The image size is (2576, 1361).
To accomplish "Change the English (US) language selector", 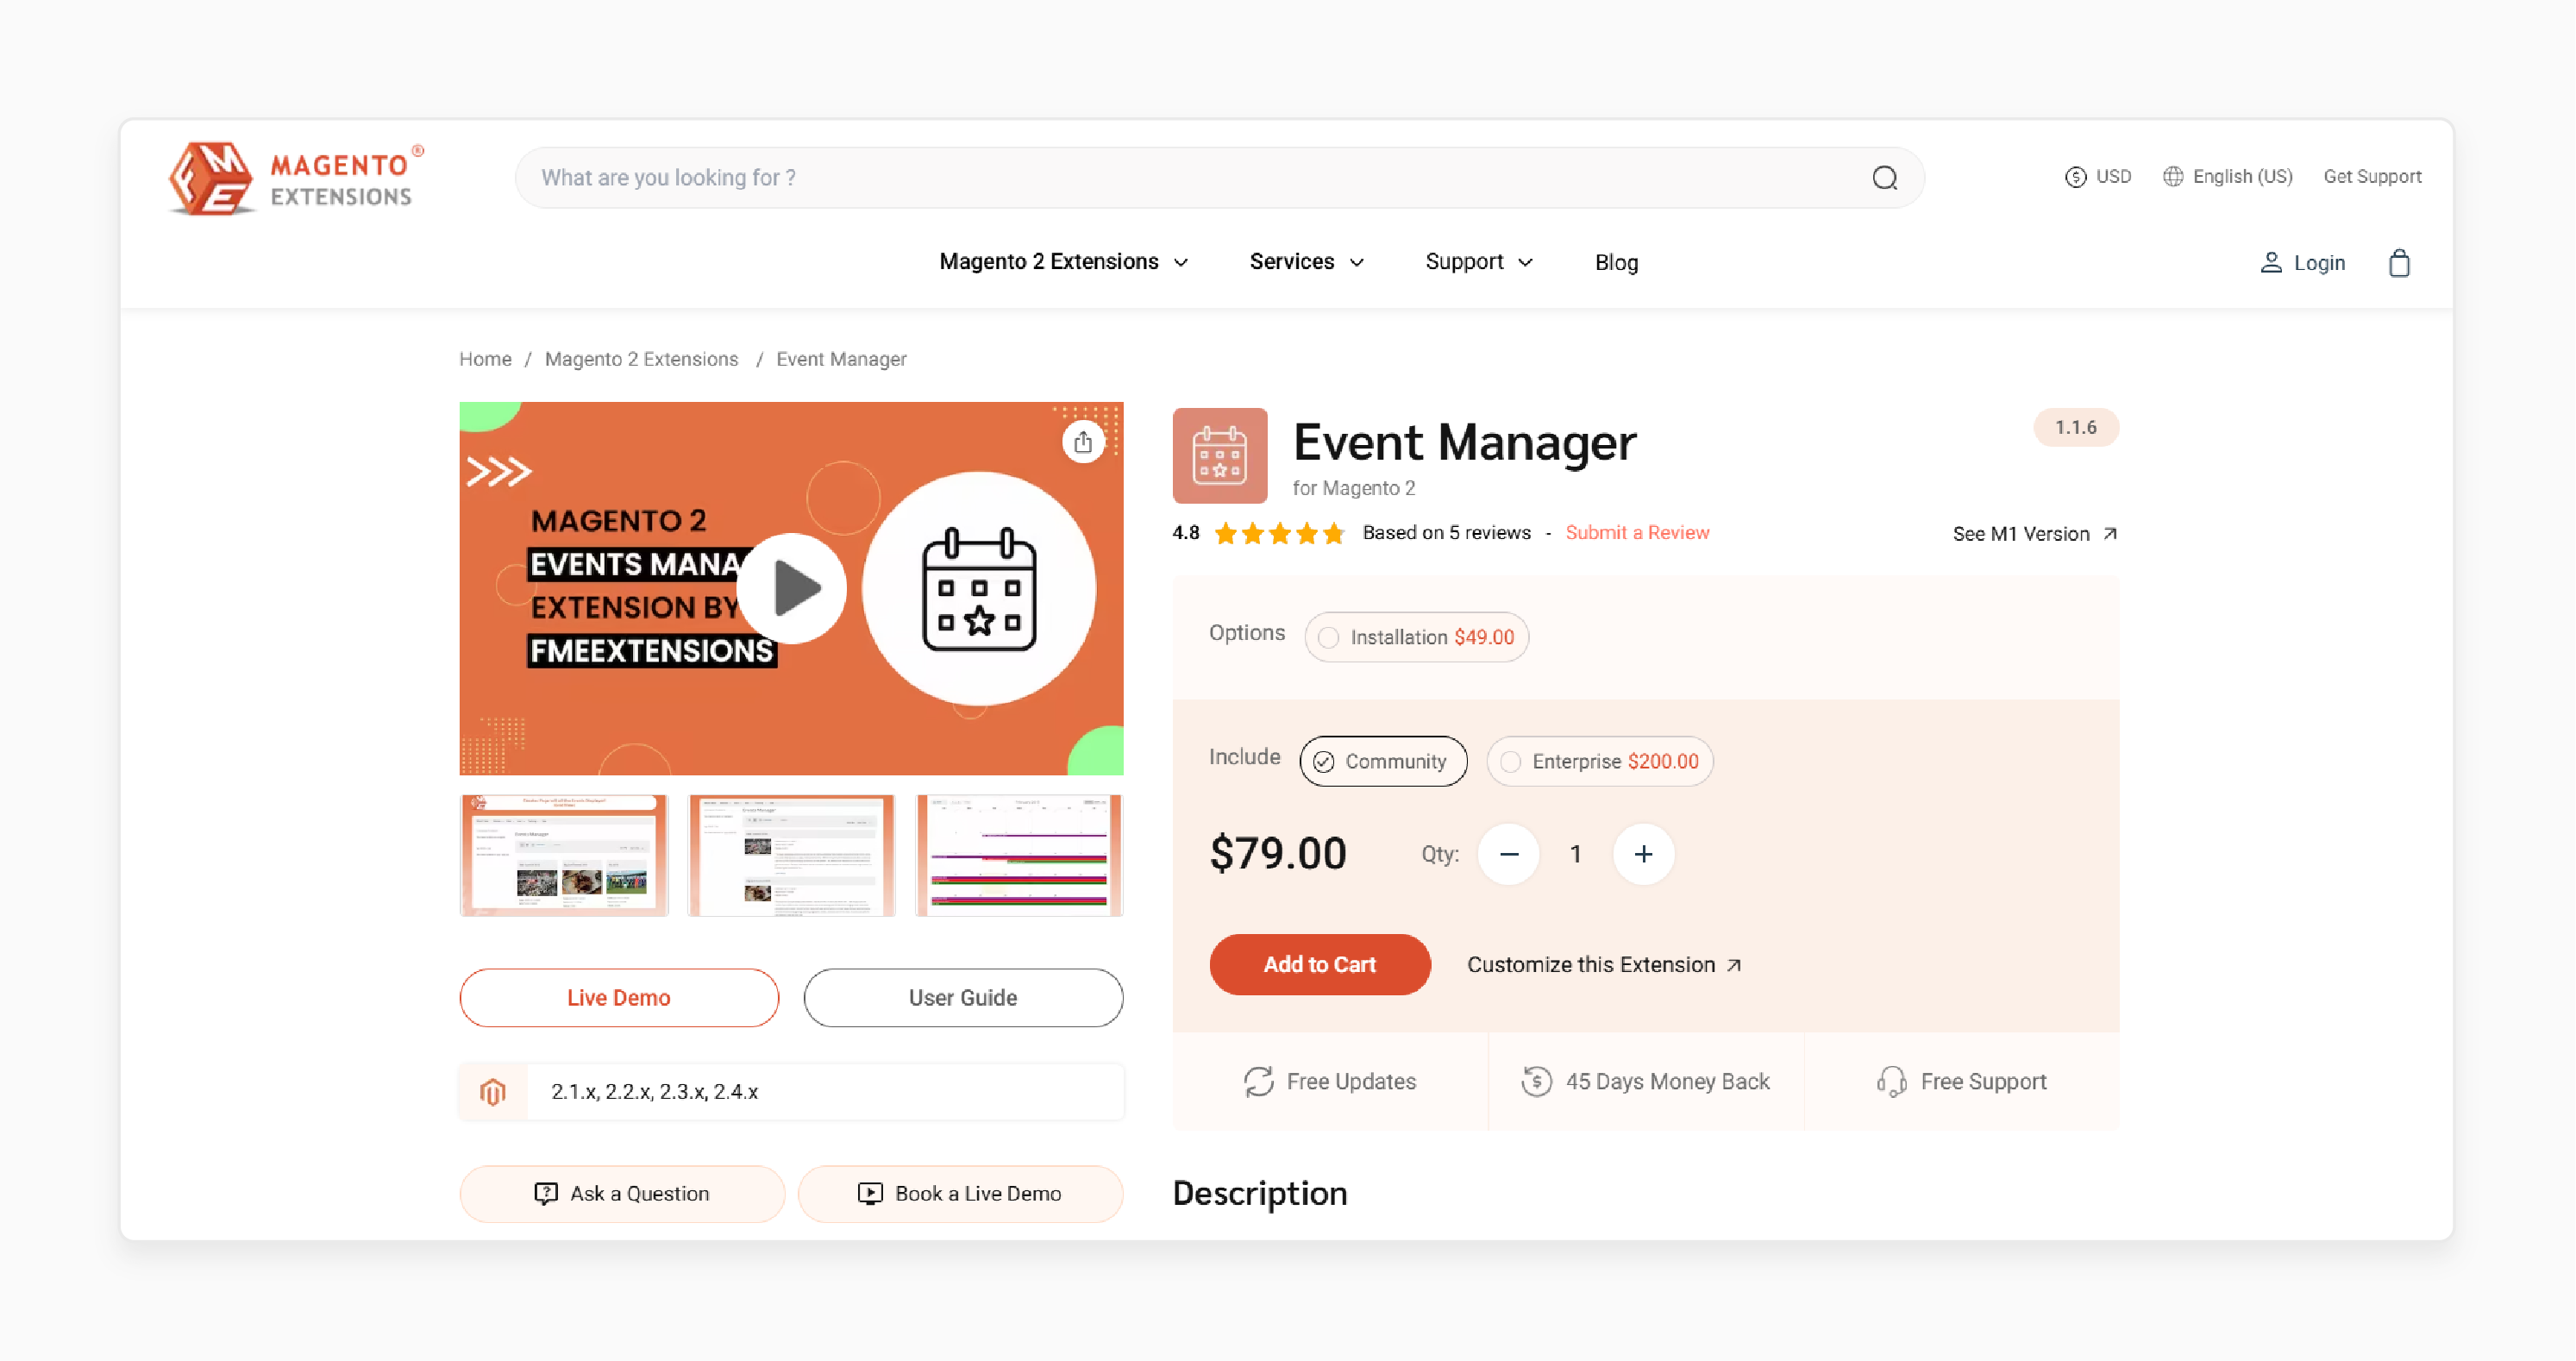I will tap(2227, 177).
